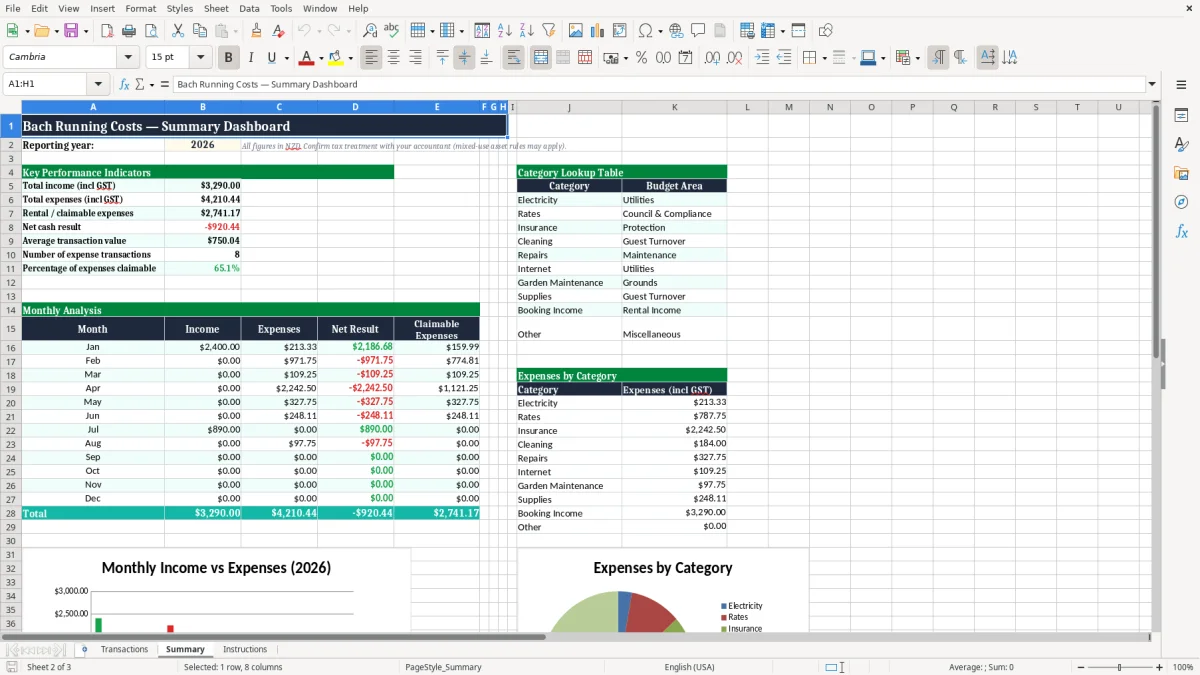This screenshot has width=1200, height=675.
Task: Click English (USA) language in status bar
Action: coord(690,667)
